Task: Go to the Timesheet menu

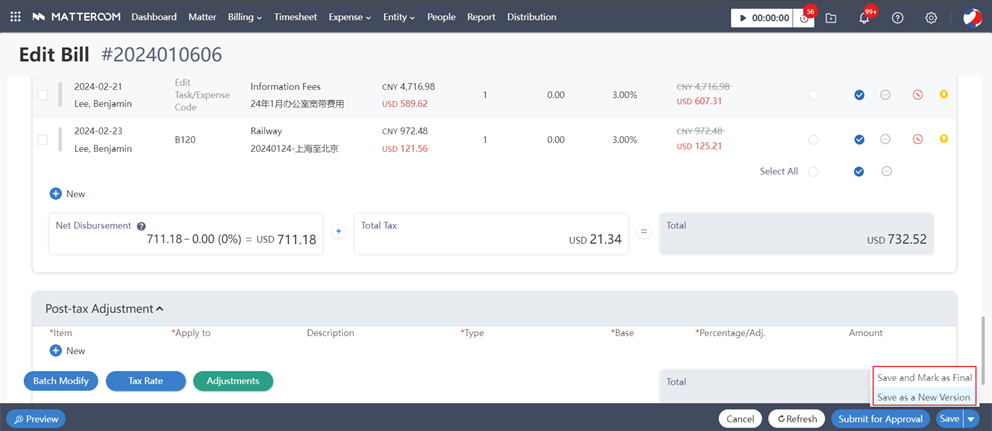Action: coord(295,17)
